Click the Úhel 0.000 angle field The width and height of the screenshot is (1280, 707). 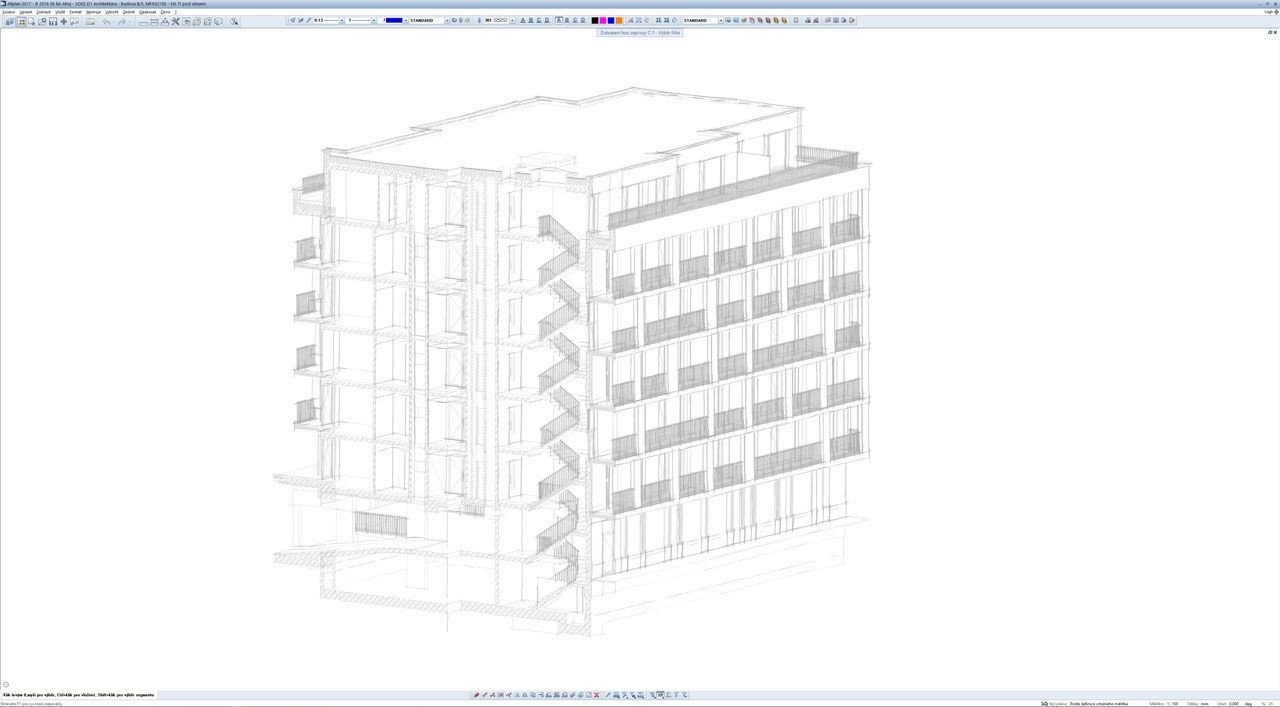[1234, 703]
